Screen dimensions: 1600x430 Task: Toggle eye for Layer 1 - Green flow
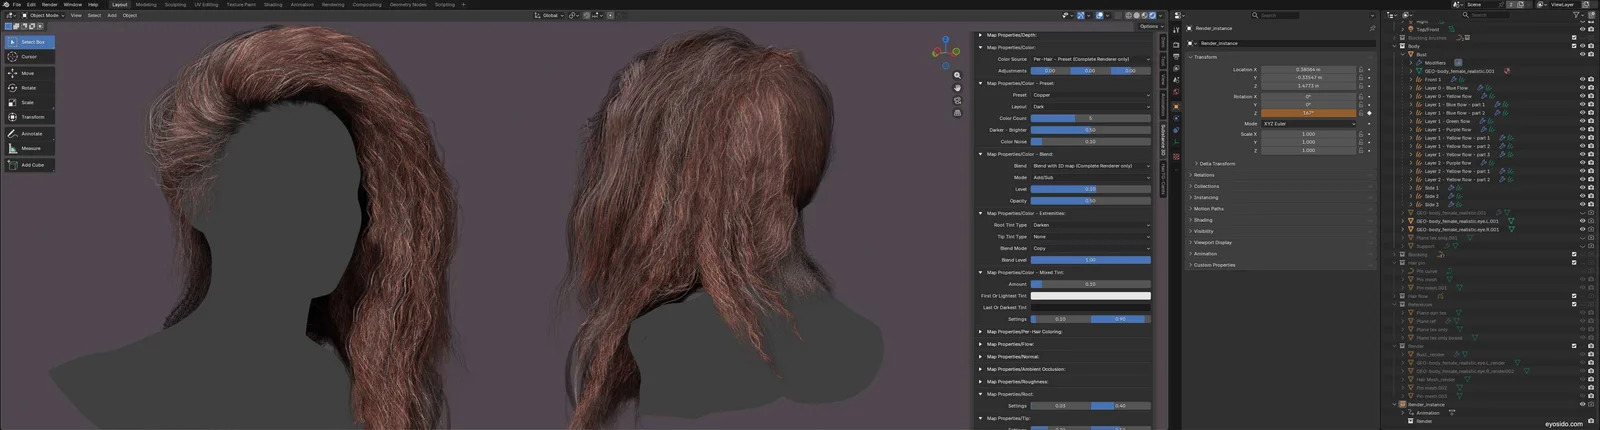coord(1582,121)
